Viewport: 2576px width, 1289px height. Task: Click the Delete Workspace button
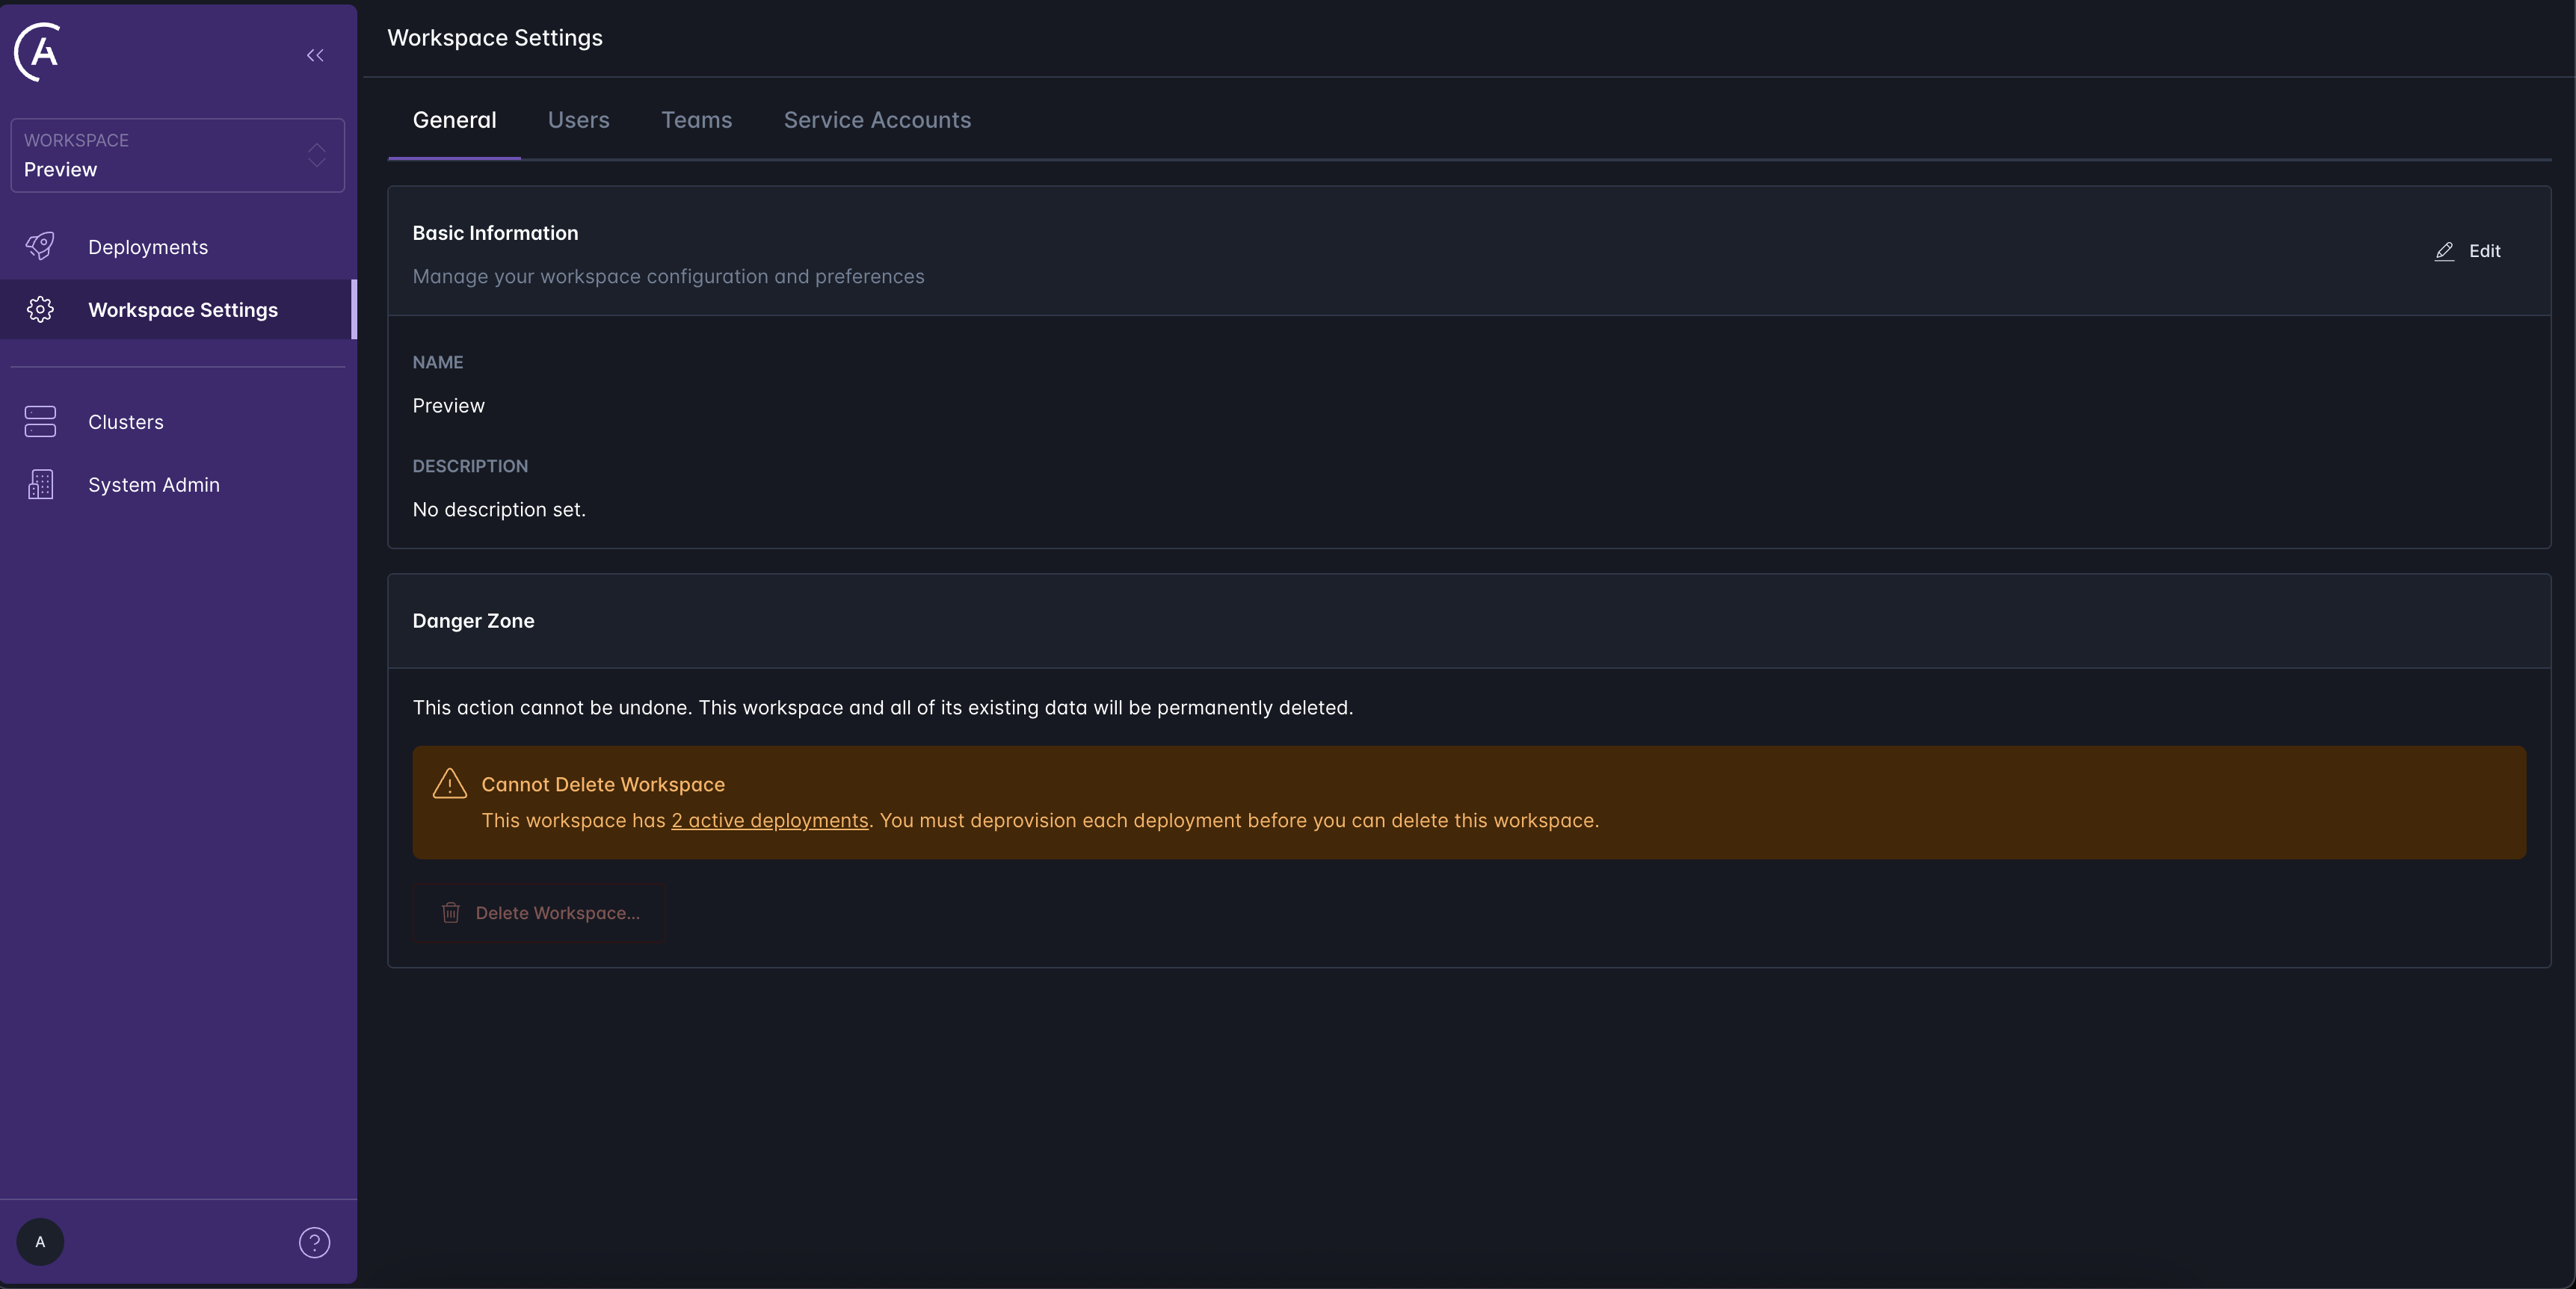pos(539,913)
